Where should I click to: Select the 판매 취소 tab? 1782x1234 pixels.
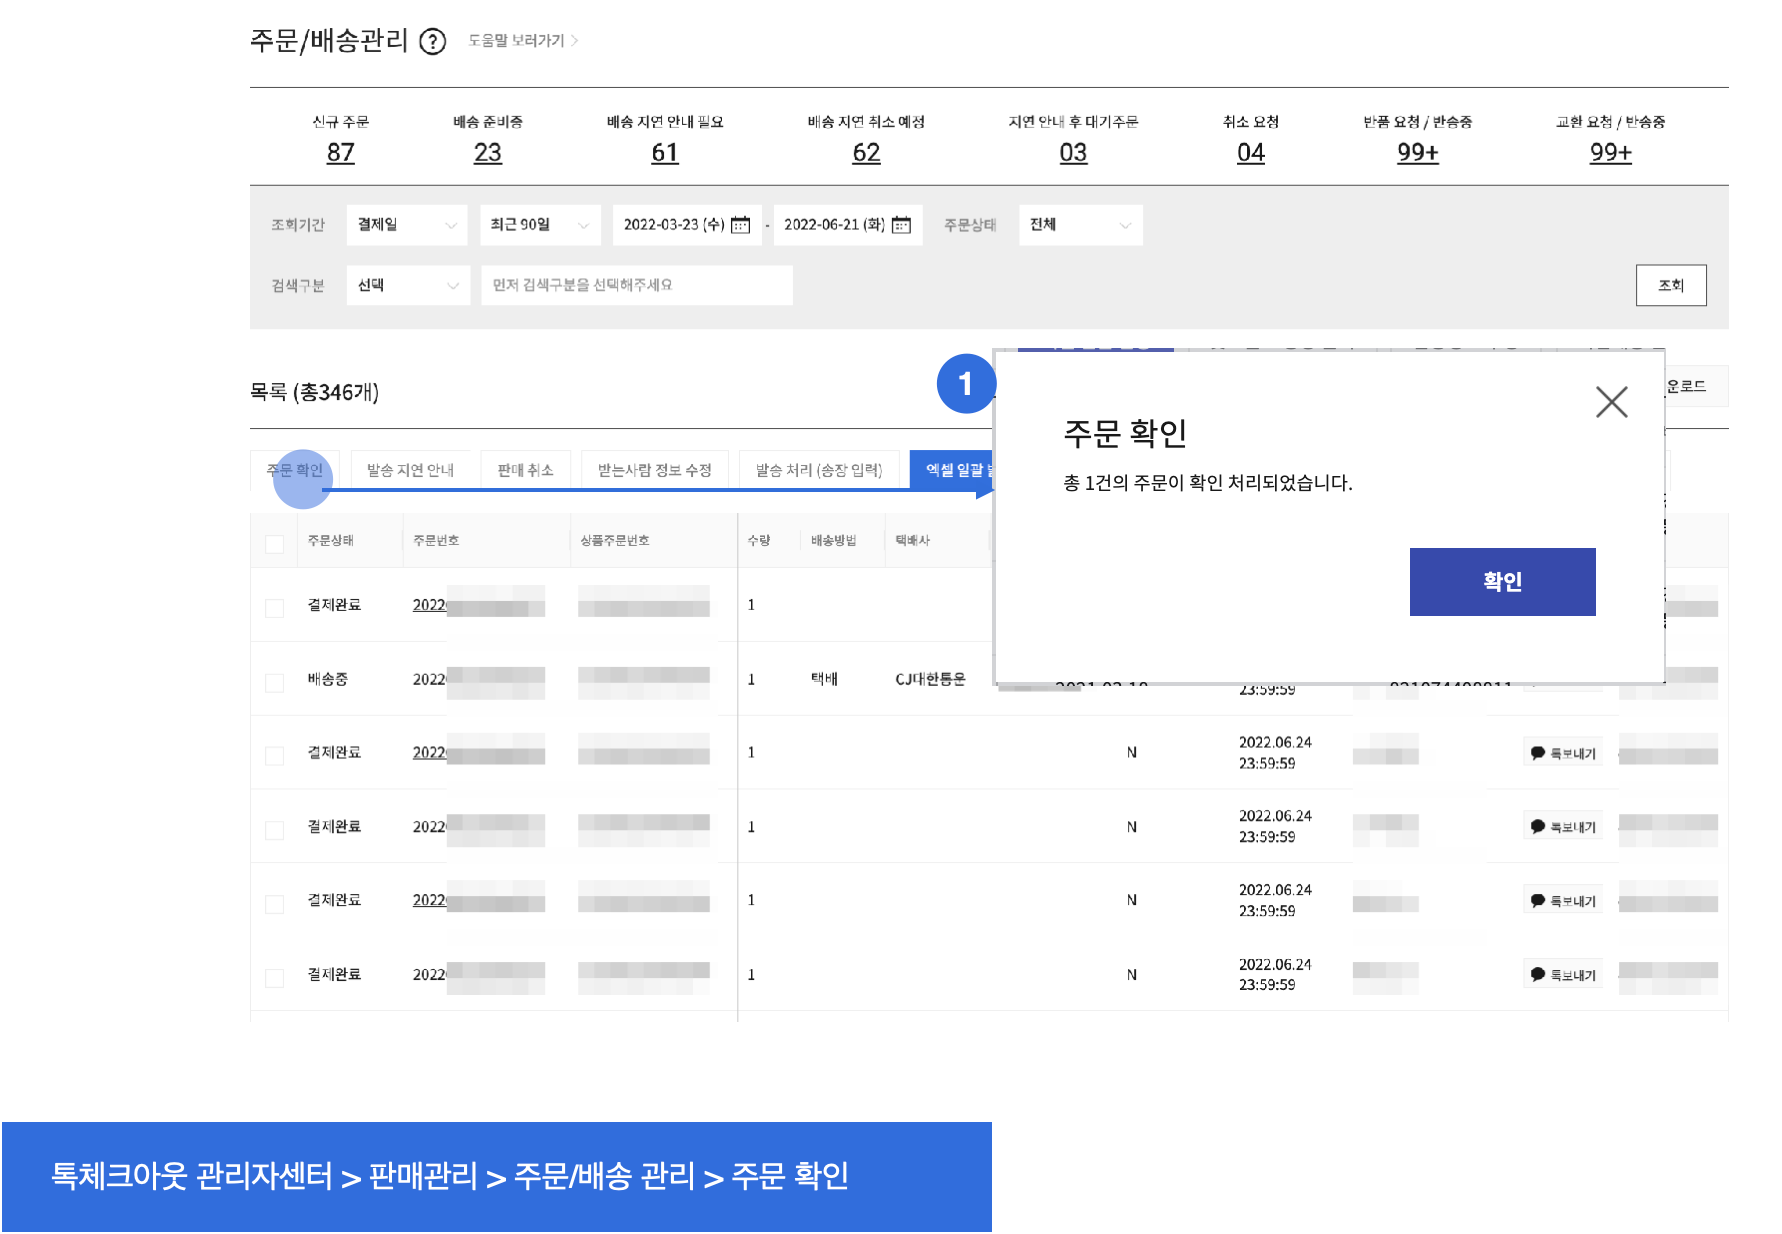[525, 470]
